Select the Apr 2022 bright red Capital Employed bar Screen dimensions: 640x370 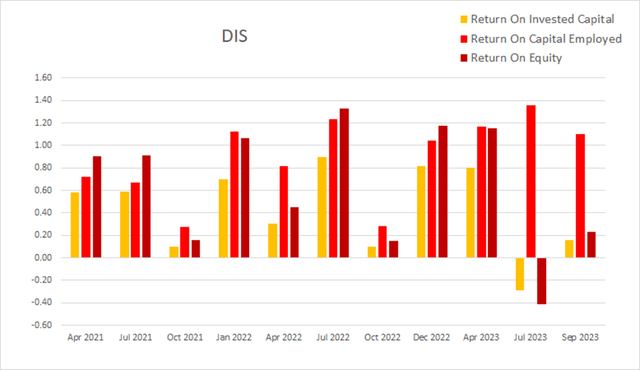[284, 212]
